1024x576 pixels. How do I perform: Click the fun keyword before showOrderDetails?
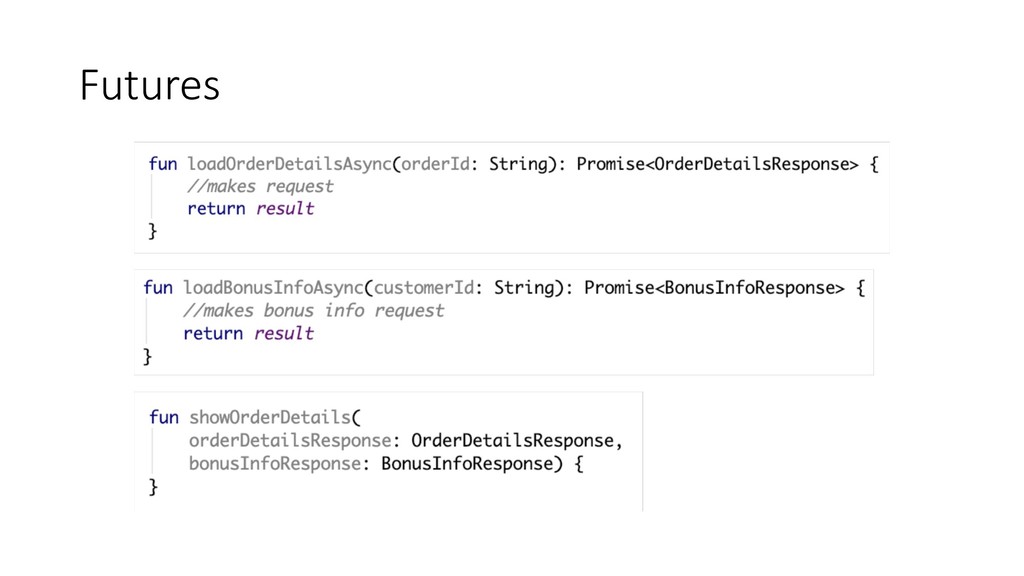[163, 417]
